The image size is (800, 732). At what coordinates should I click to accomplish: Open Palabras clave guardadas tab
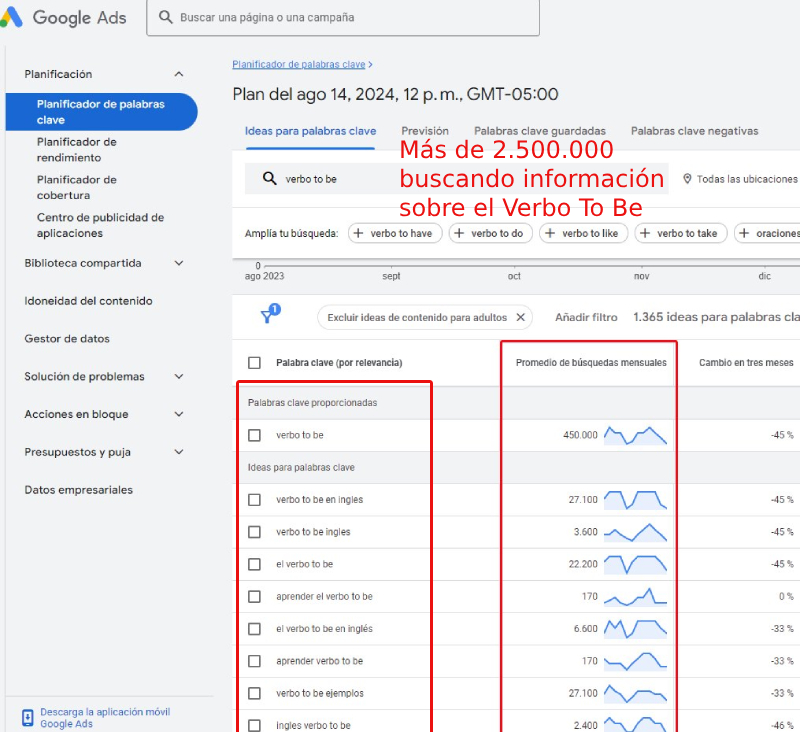pos(540,131)
